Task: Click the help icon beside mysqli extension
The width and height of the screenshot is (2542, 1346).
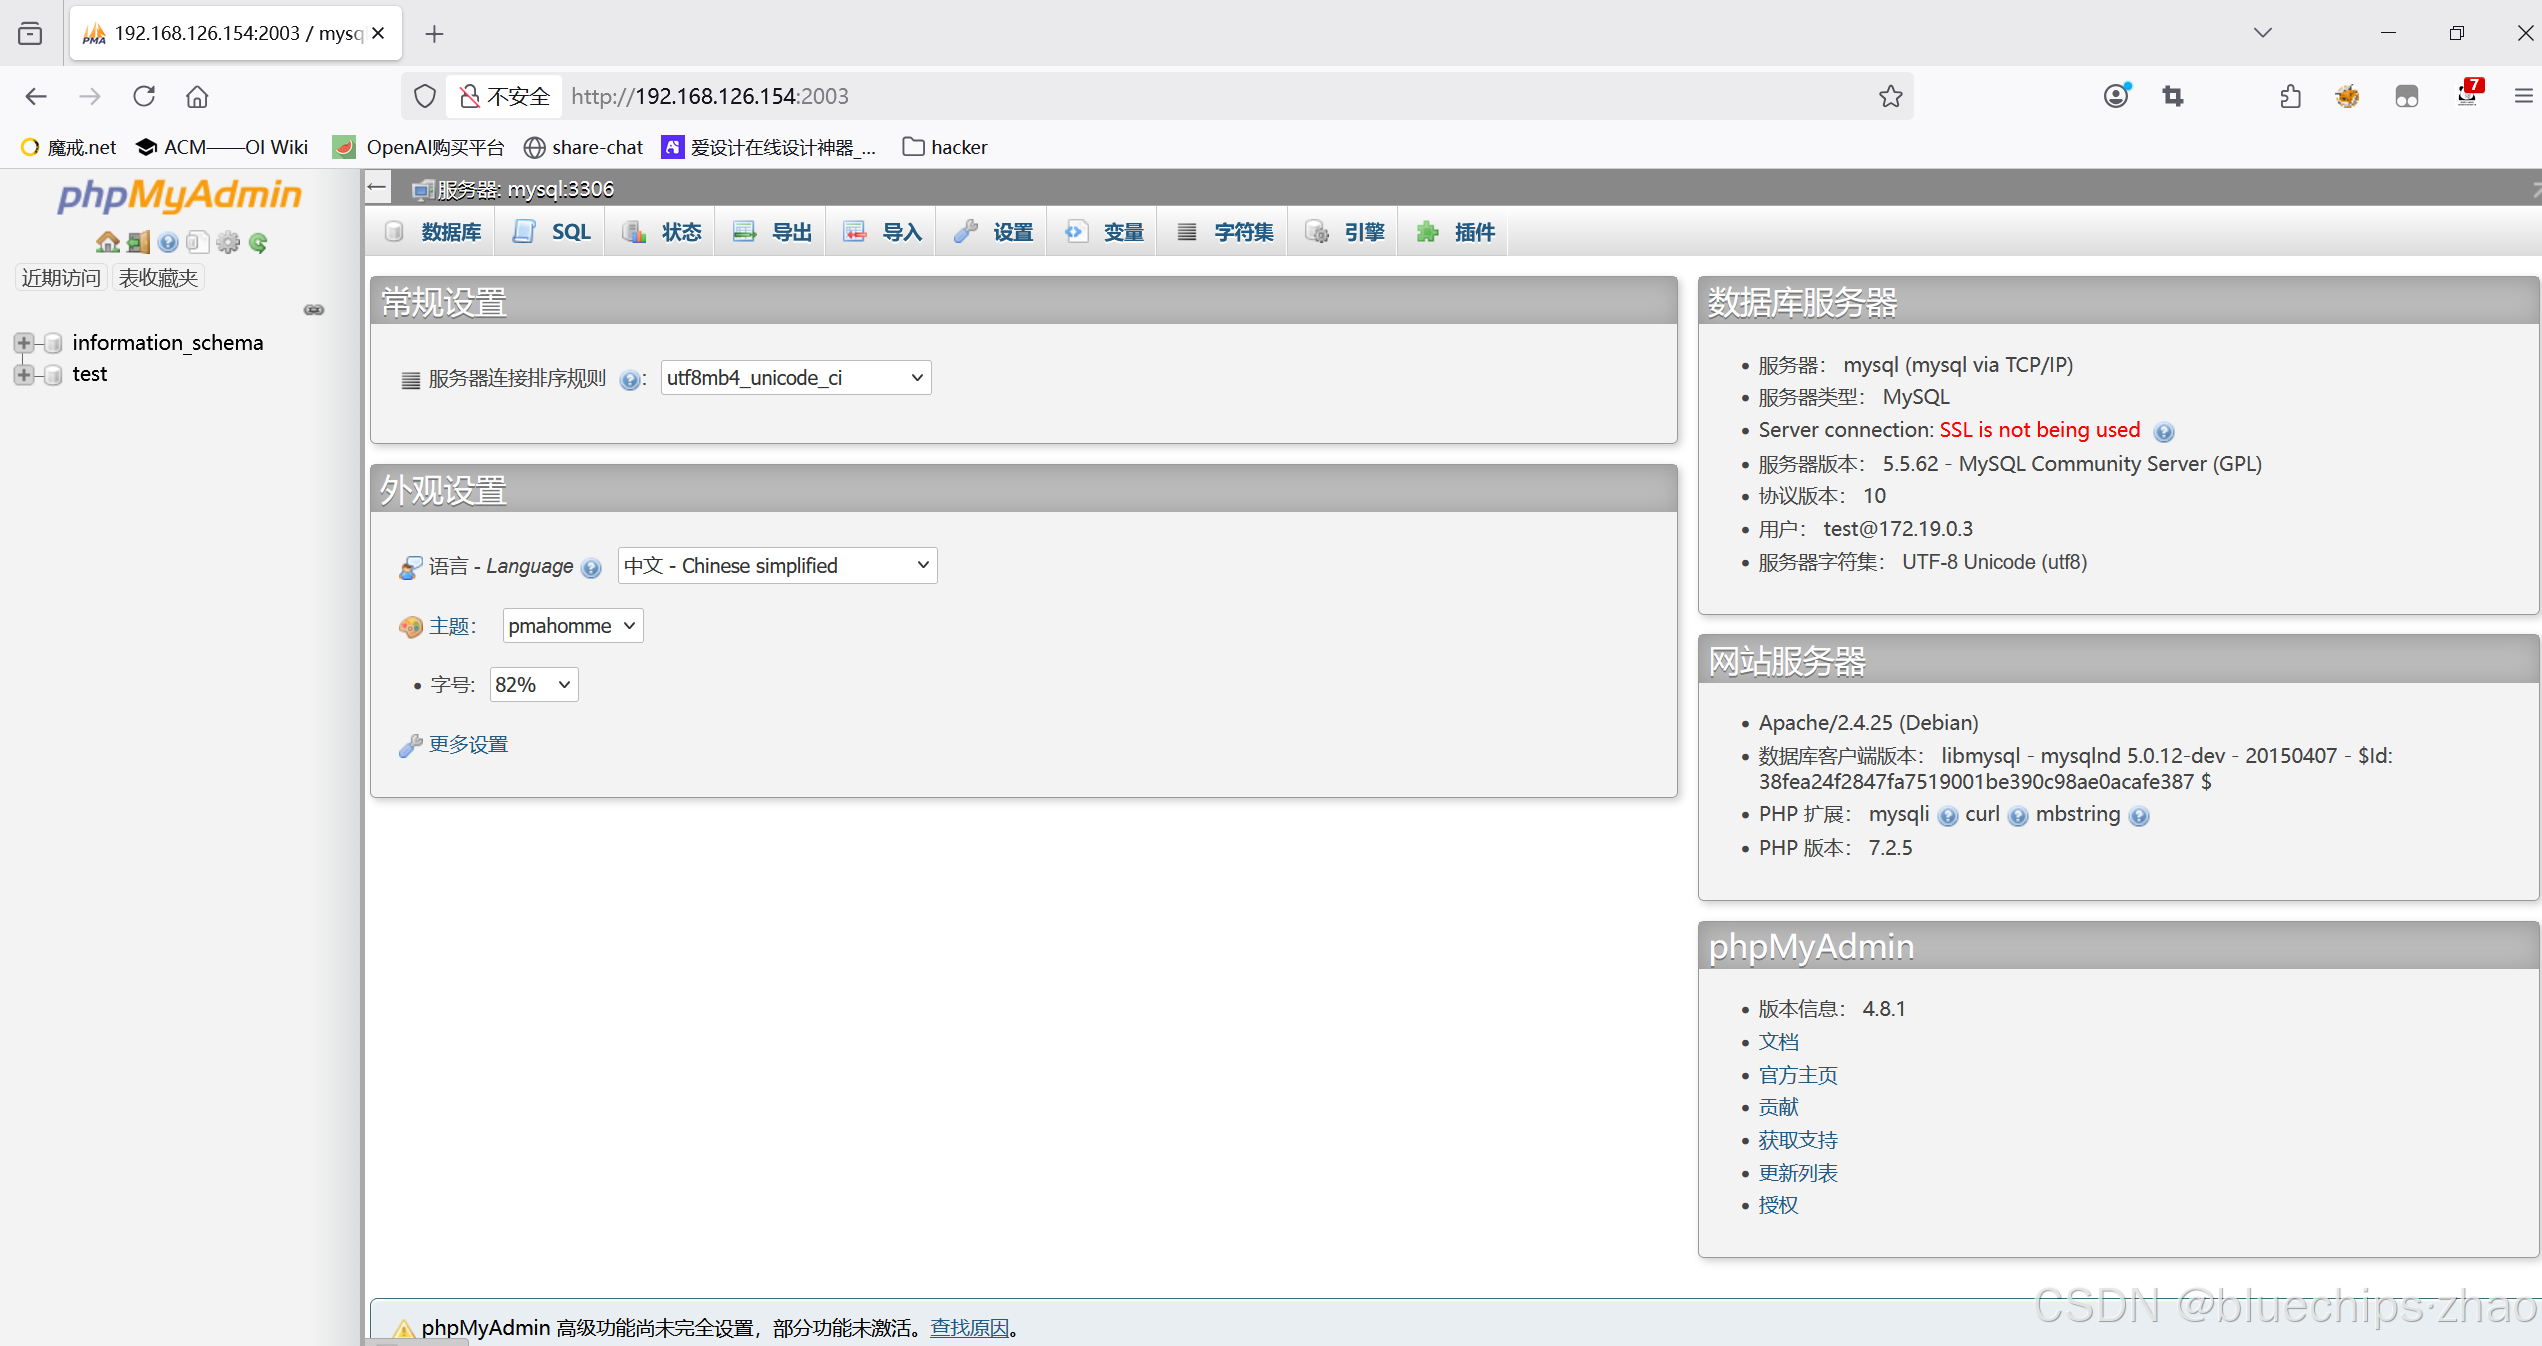Action: pyautogui.click(x=1947, y=816)
